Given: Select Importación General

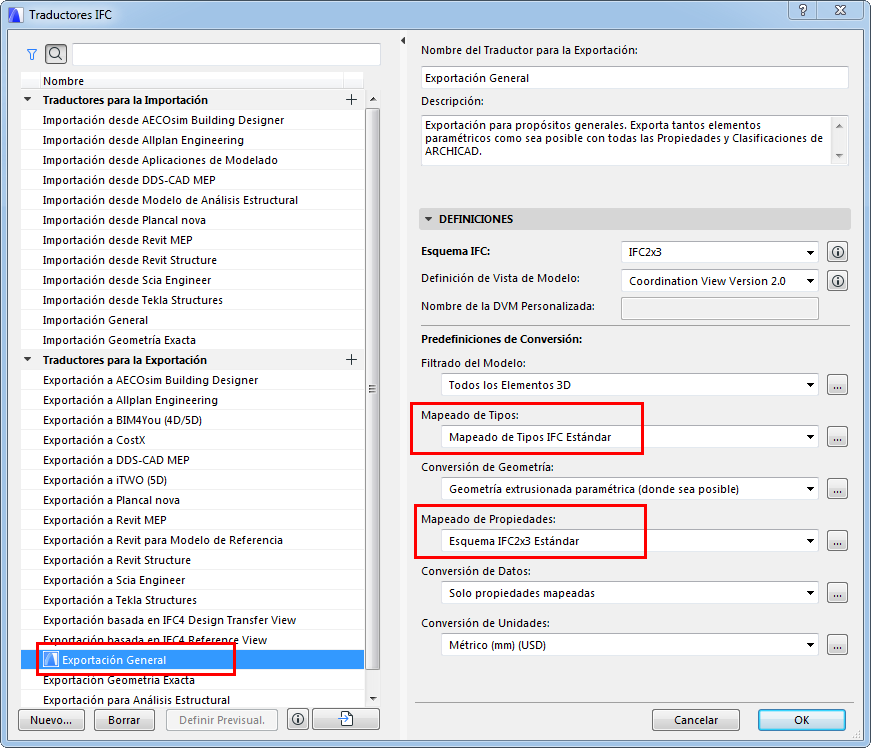Looking at the screenshot, I should pos(192,320).
